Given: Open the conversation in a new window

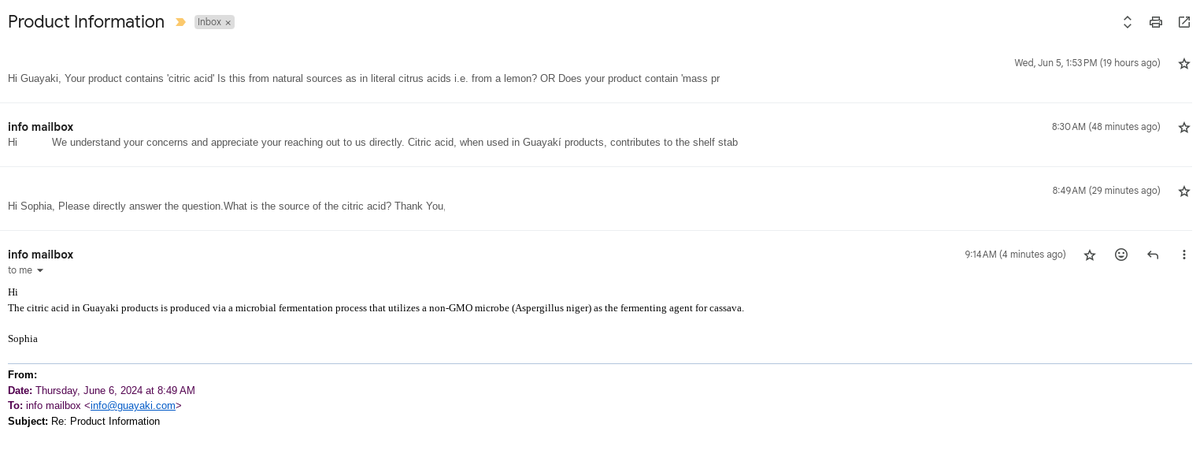Looking at the screenshot, I should pyautogui.click(x=1184, y=22).
